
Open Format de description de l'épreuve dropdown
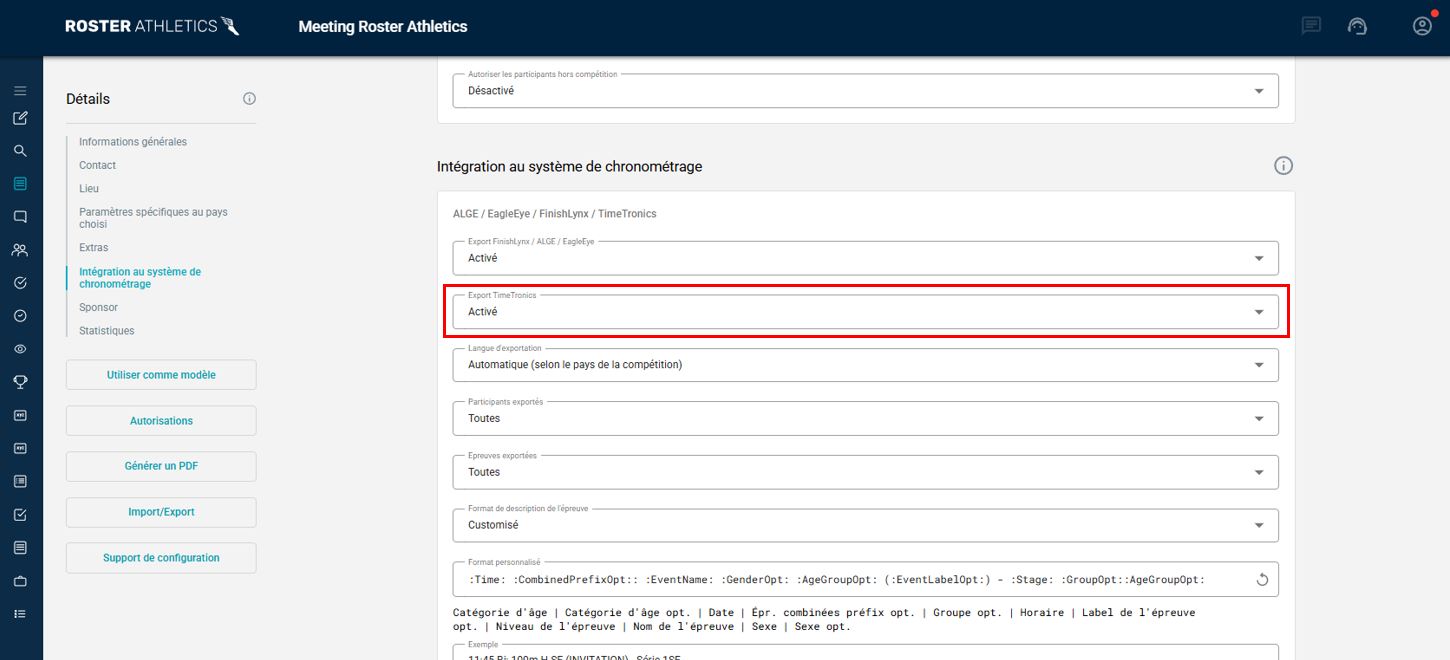coord(866,525)
